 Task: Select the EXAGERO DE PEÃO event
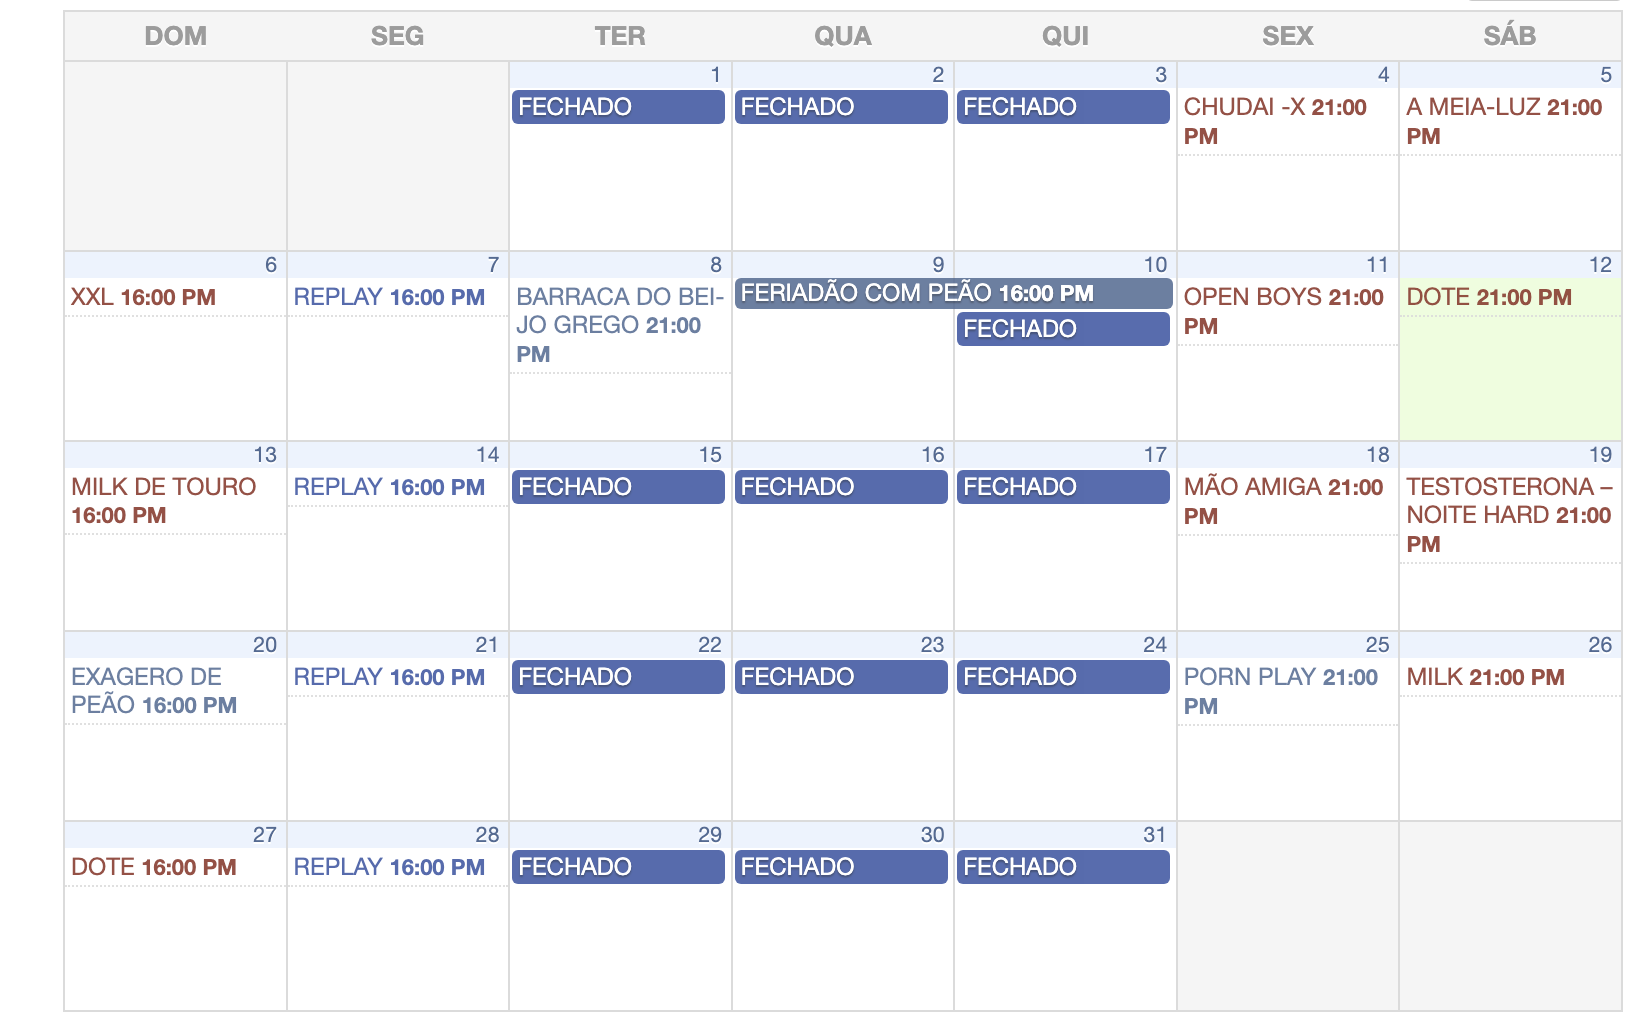click(153, 691)
